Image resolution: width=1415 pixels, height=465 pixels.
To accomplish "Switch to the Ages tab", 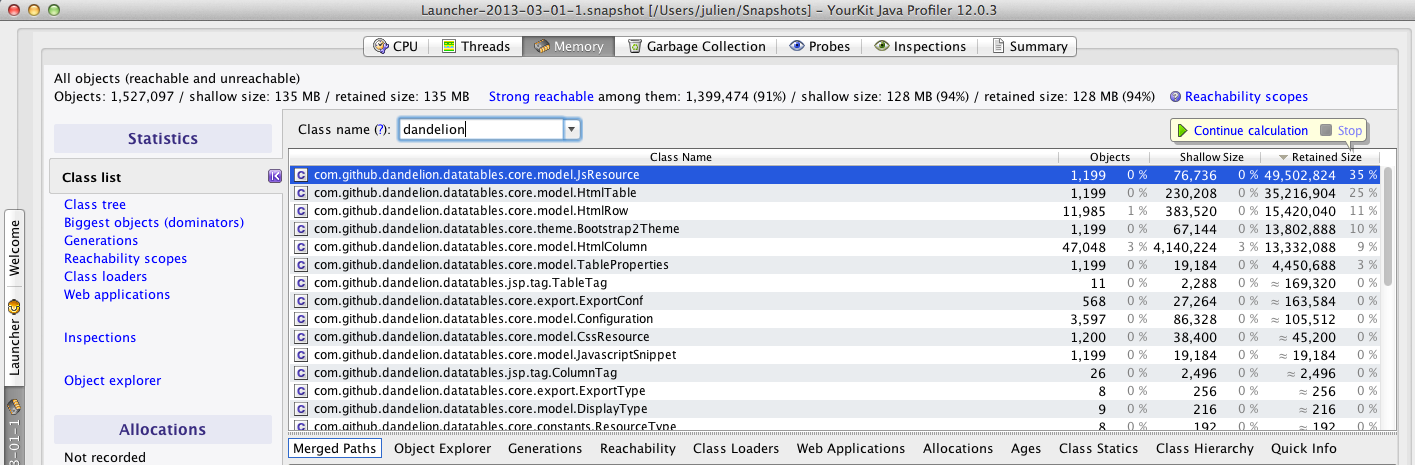I will pos(1026,448).
